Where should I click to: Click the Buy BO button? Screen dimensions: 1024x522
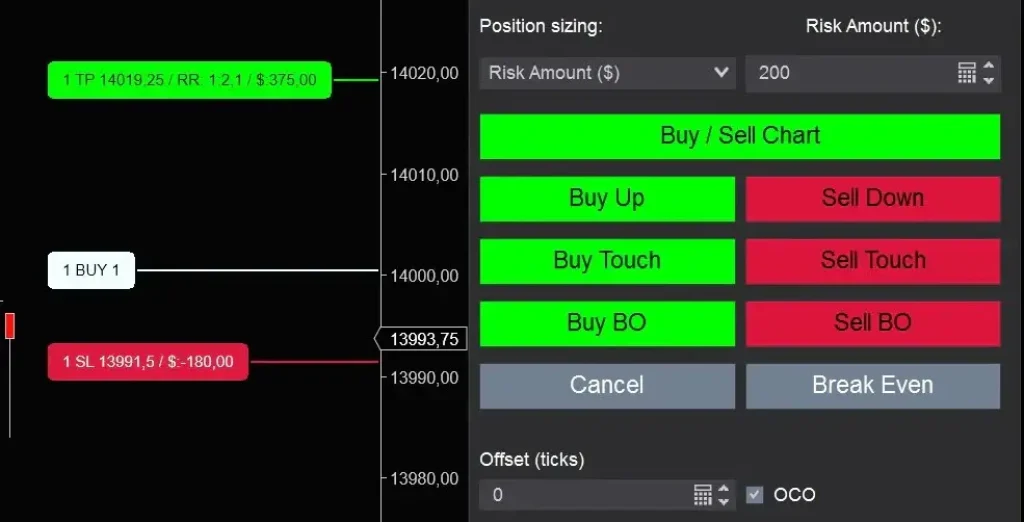point(607,323)
